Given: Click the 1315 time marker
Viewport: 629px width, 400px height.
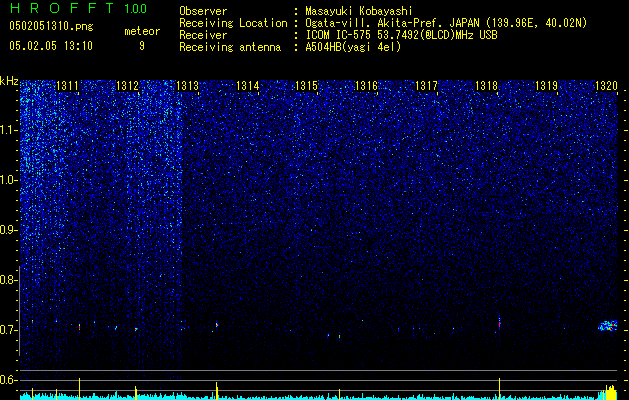Looking at the screenshot, I should (306, 86).
